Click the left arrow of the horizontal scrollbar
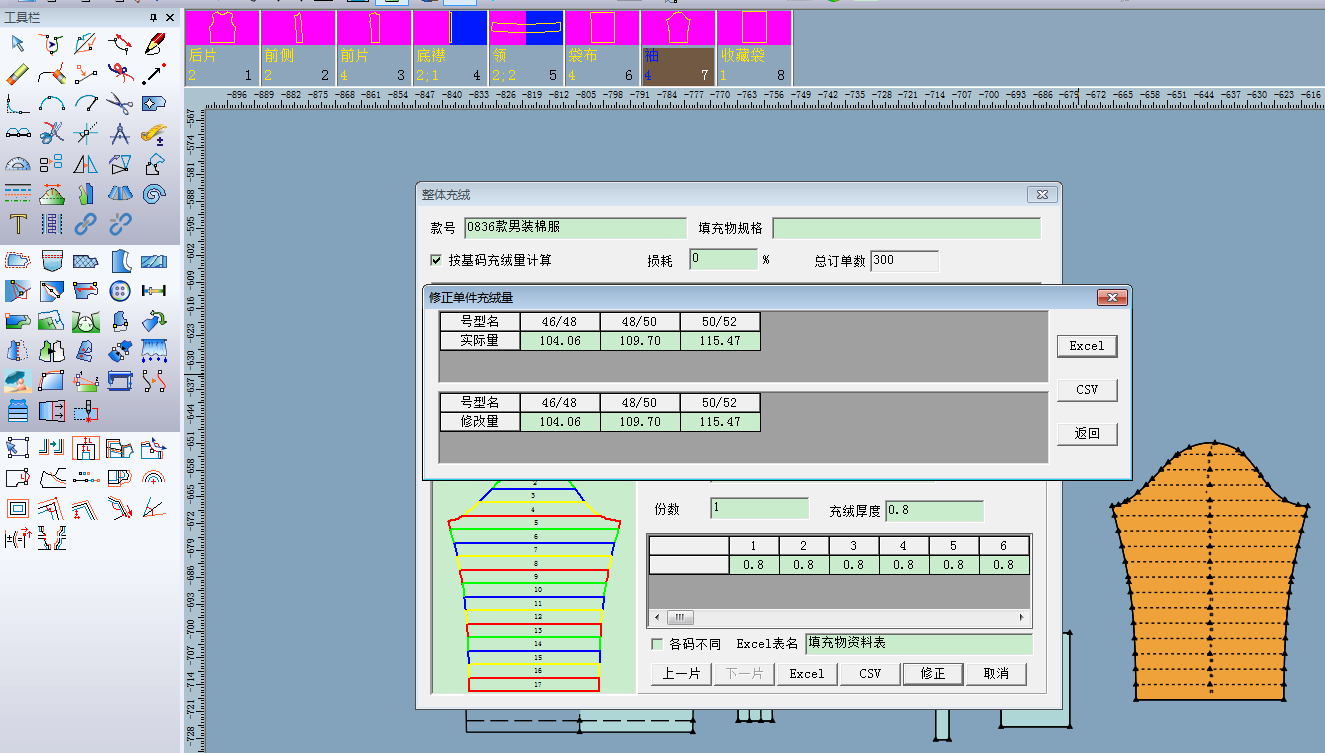Image resolution: width=1325 pixels, height=753 pixels. click(x=656, y=617)
